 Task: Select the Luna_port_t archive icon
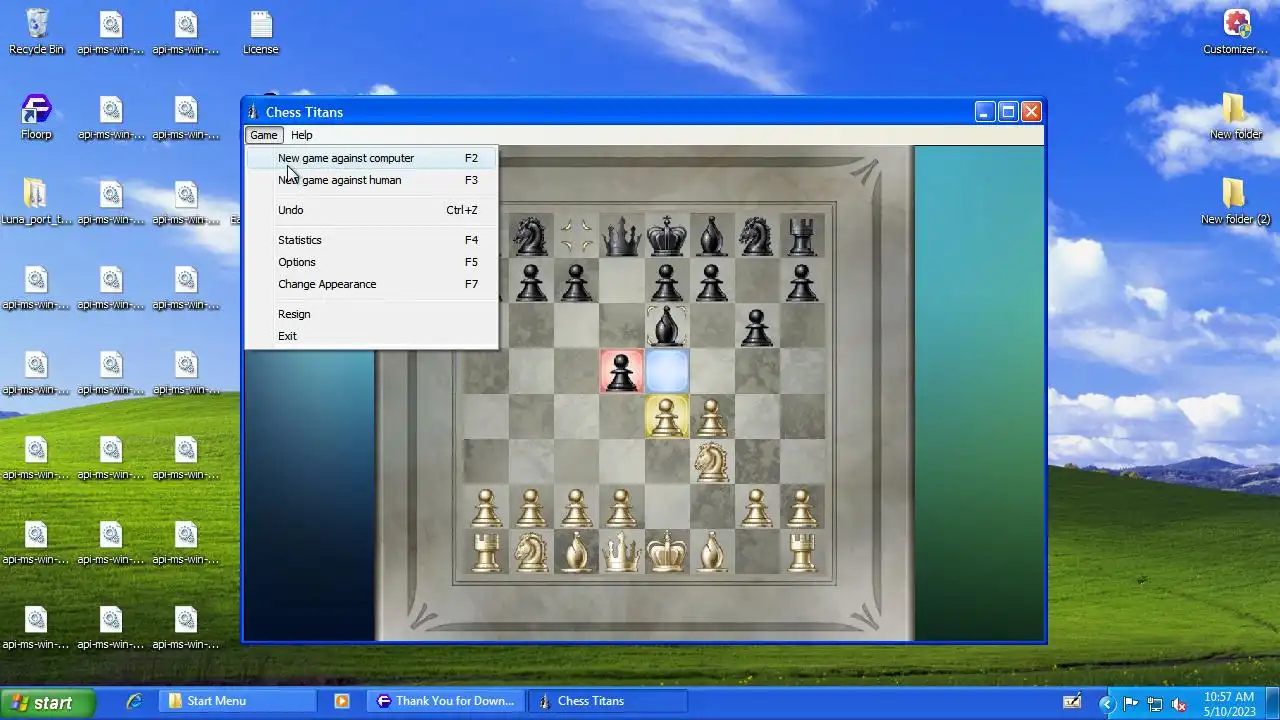click(35, 202)
